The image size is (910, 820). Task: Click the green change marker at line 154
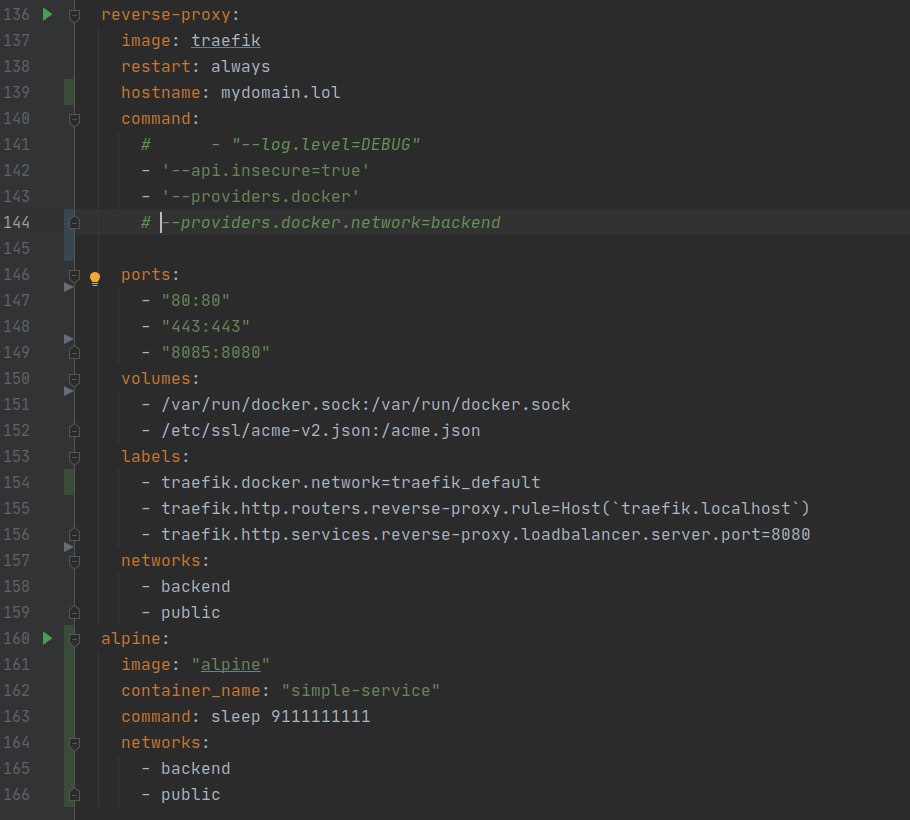pyautogui.click(x=69, y=482)
